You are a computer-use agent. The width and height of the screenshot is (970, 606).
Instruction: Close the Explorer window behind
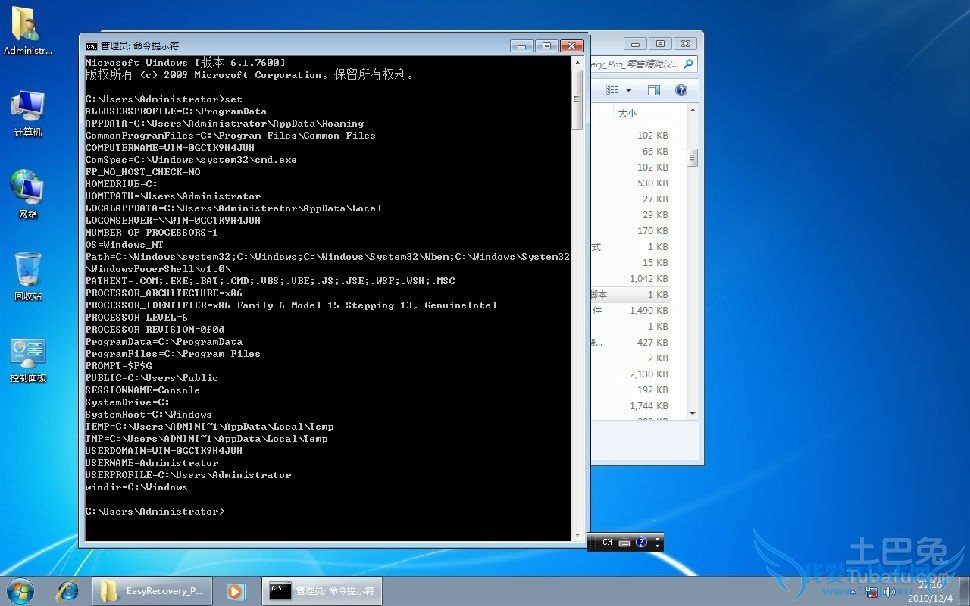point(685,44)
